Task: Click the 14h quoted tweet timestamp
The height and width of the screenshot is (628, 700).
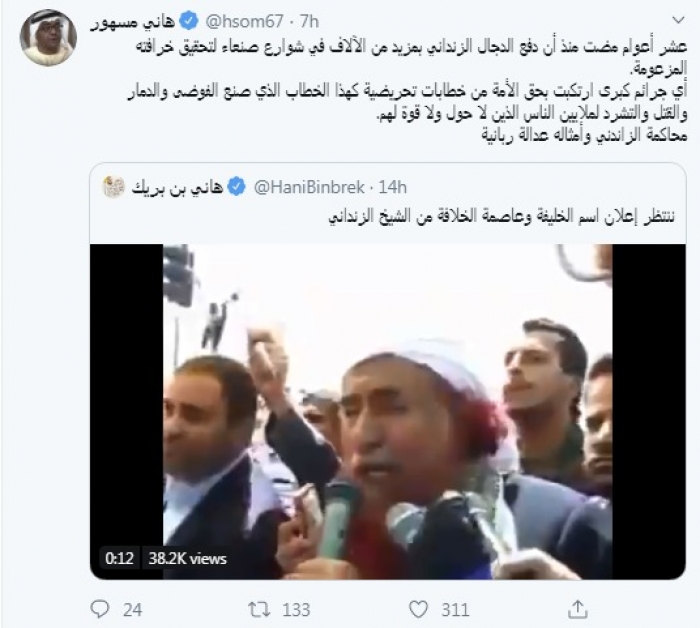Action: click(x=392, y=187)
